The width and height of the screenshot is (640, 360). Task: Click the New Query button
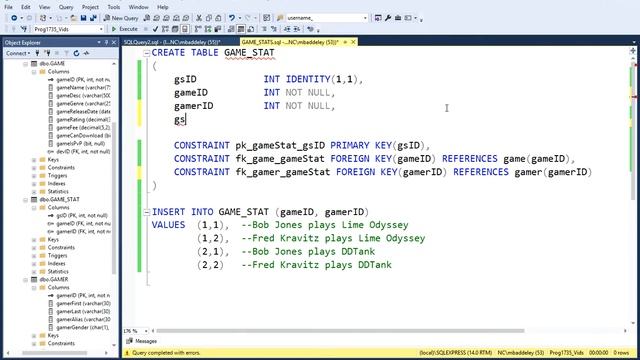121,18
